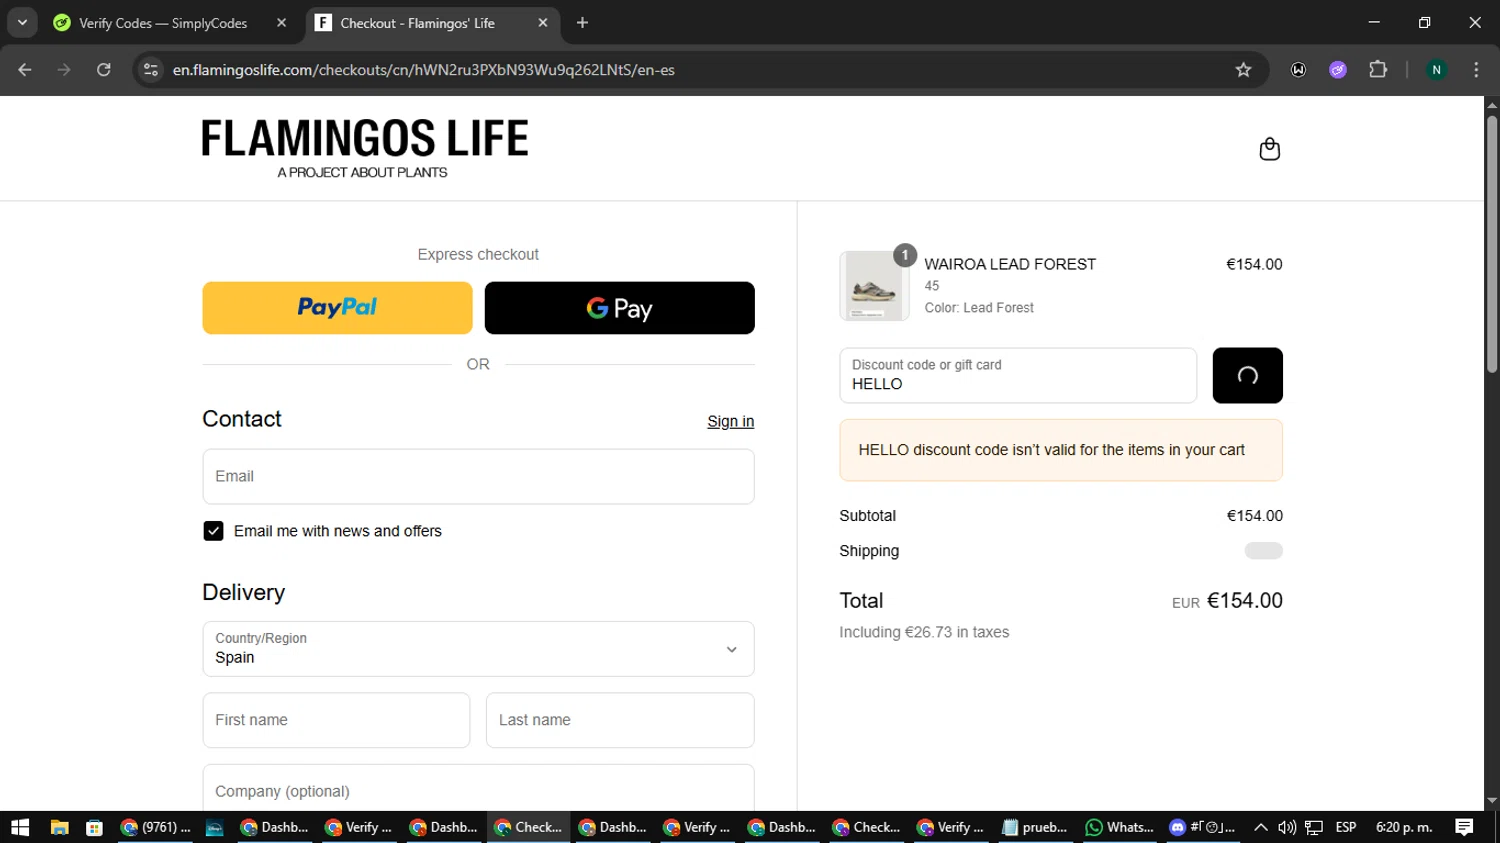This screenshot has height=843, width=1500.
Task: Go back to the previous page
Action: [25, 70]
